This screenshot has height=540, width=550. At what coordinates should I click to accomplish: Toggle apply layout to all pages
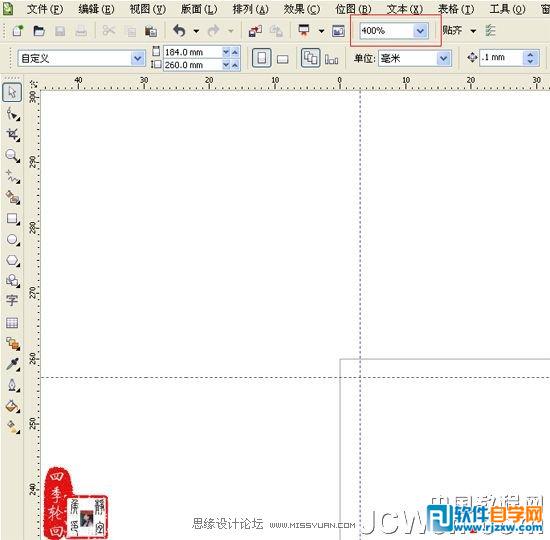pos(310,58)
